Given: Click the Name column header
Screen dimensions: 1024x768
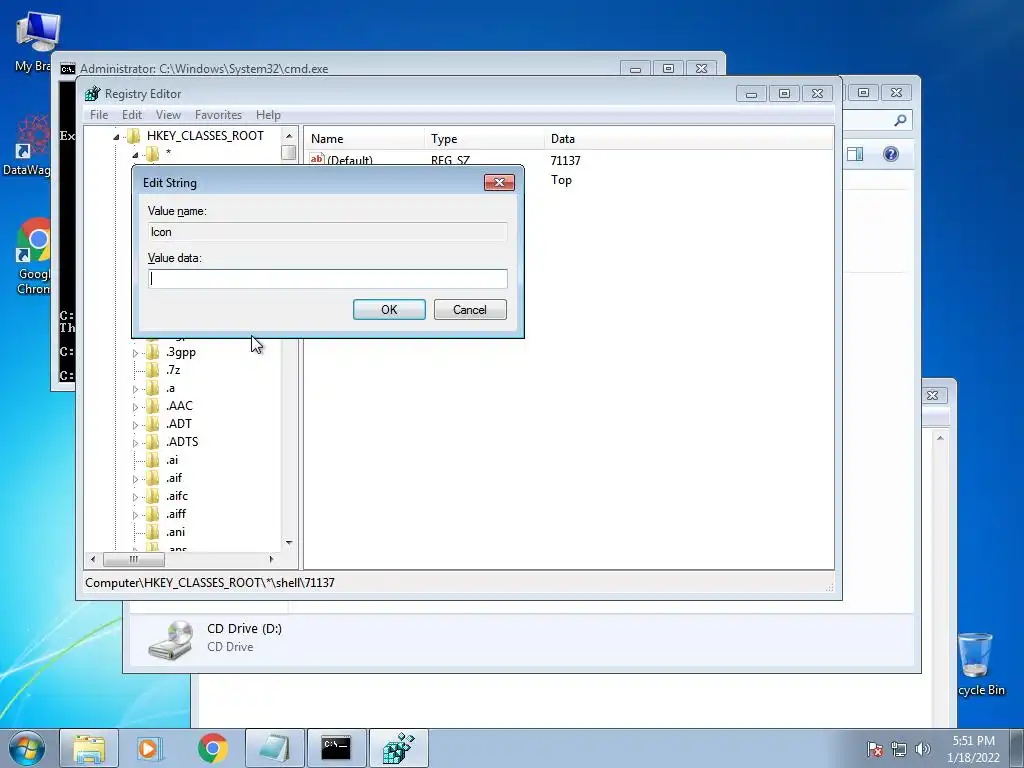Looking at the screenshot, I should coord(364,138).
